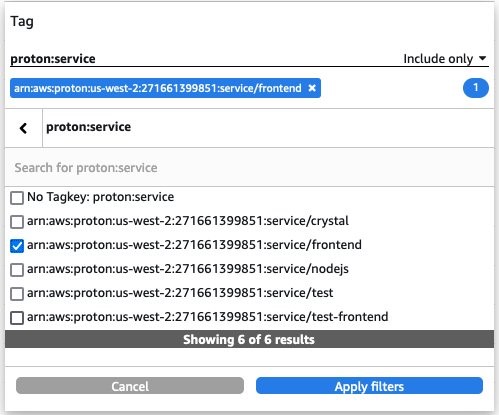Image resolution: width=499 pixels, height=415 pixels.
Task: Open the Include only dropdown arrow
Action: tap(482, 58)
